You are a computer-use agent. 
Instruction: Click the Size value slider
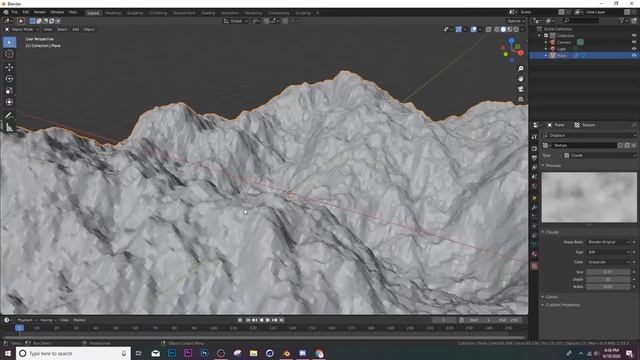(x=608, y=272)
